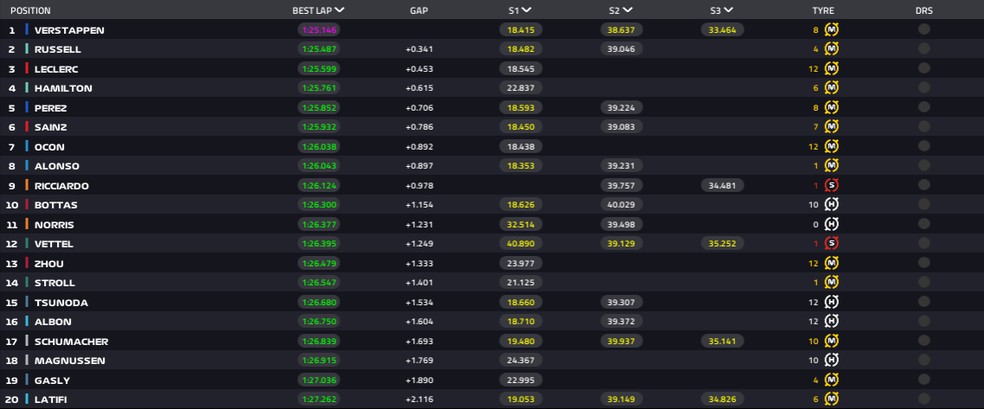Click Vettel's soft tyre icon
The height and width of the screenshot is (409, 984).
831,243
